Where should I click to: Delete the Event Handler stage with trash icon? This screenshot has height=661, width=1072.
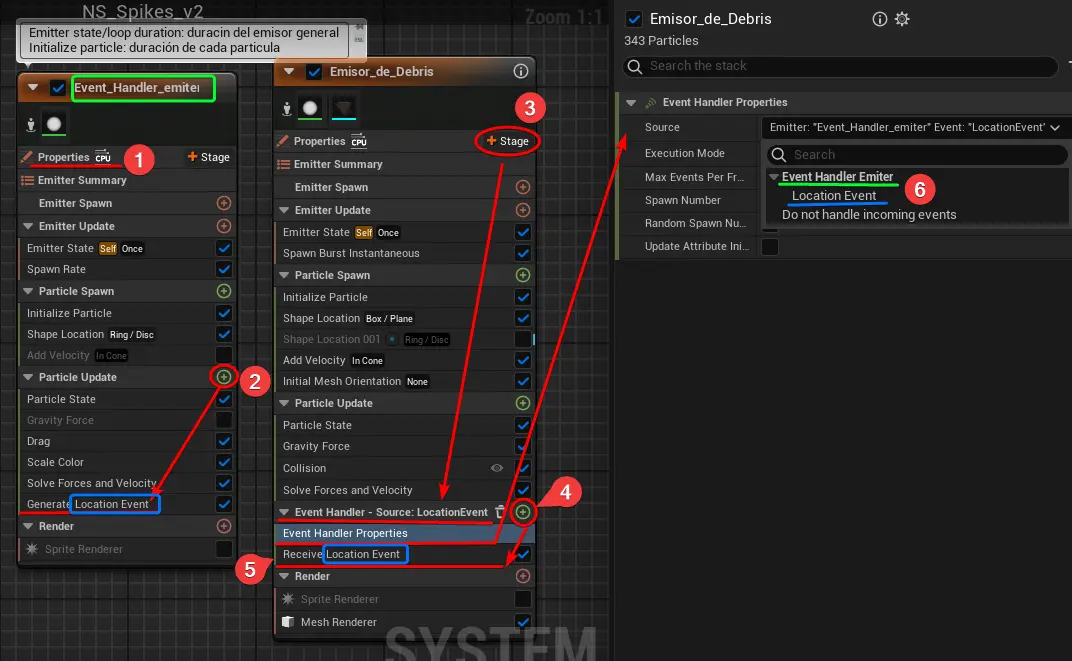(501, 512)
